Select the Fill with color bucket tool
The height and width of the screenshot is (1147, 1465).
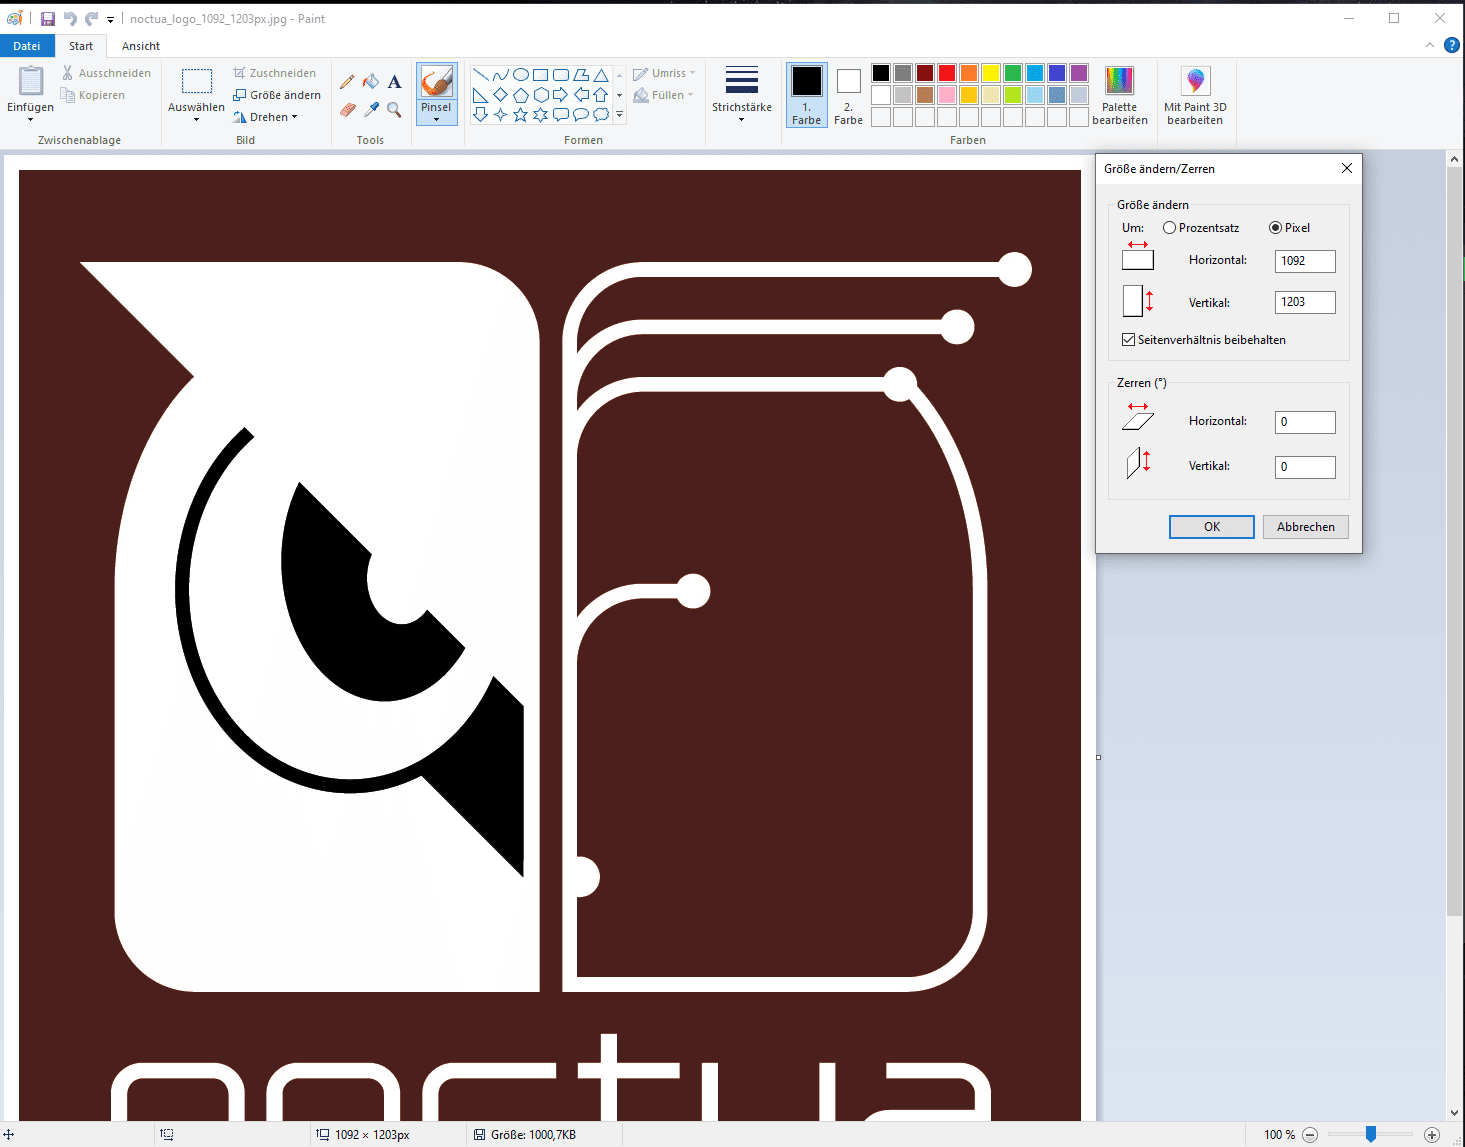tap(371, 82)
